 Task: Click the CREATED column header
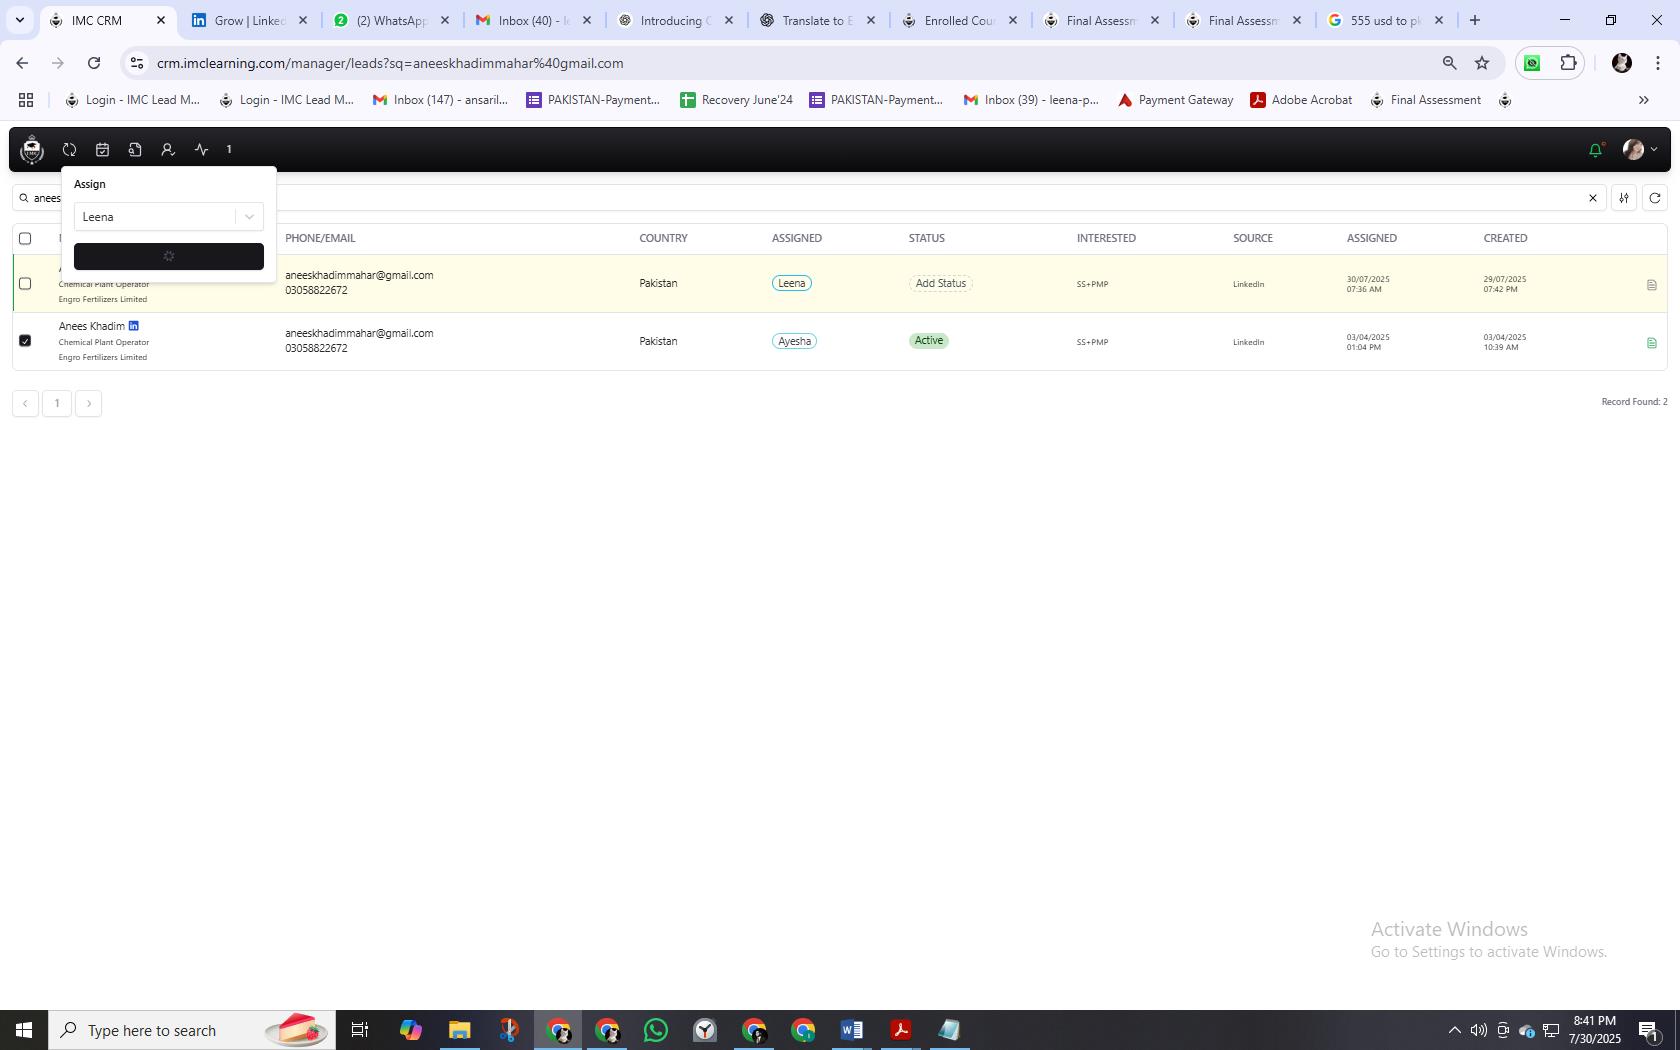click(1505, 238)
